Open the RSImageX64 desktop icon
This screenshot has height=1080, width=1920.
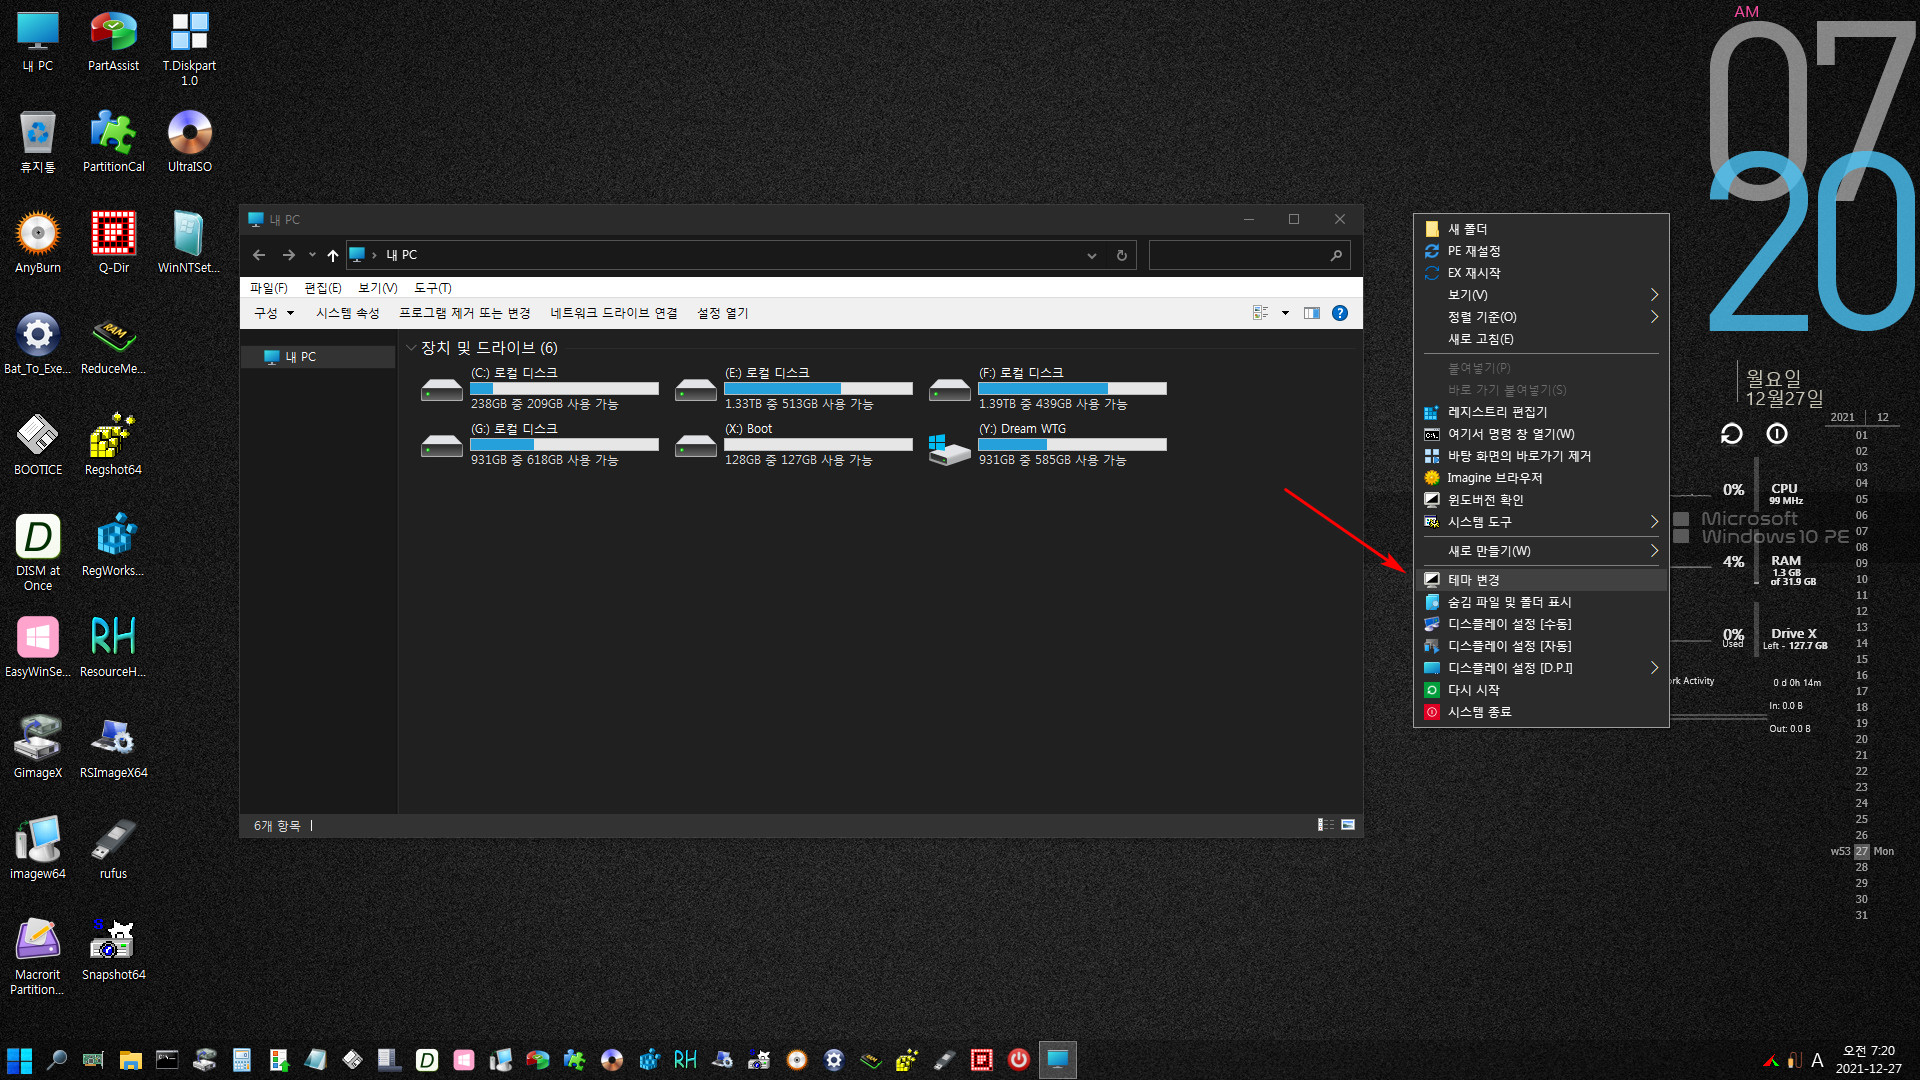pyautogui.click(x=113, y=748)
